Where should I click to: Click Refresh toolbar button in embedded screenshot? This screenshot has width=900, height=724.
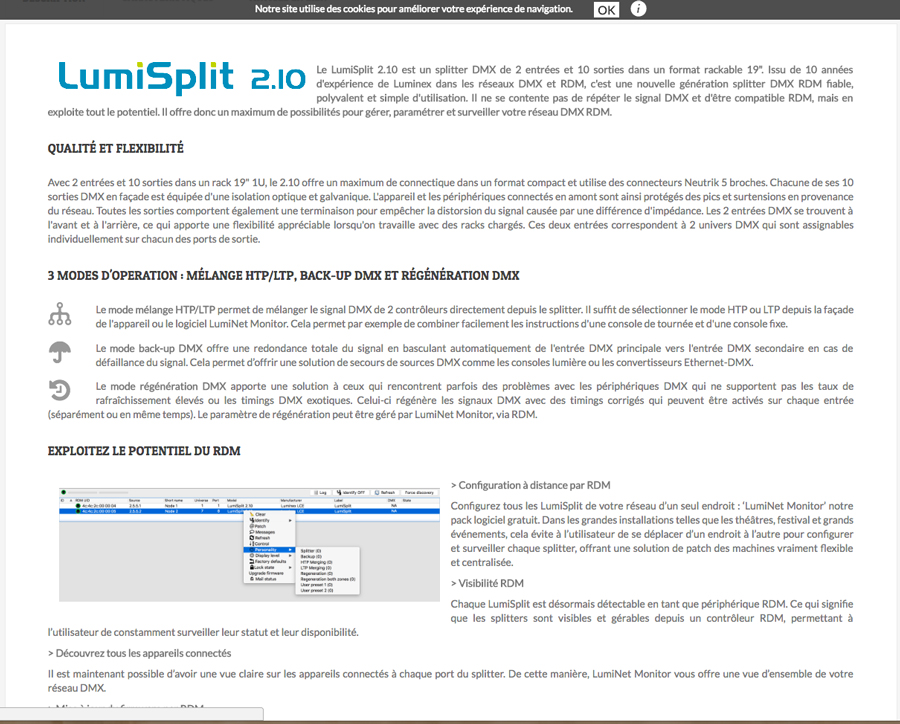click(x=385, y=493)
